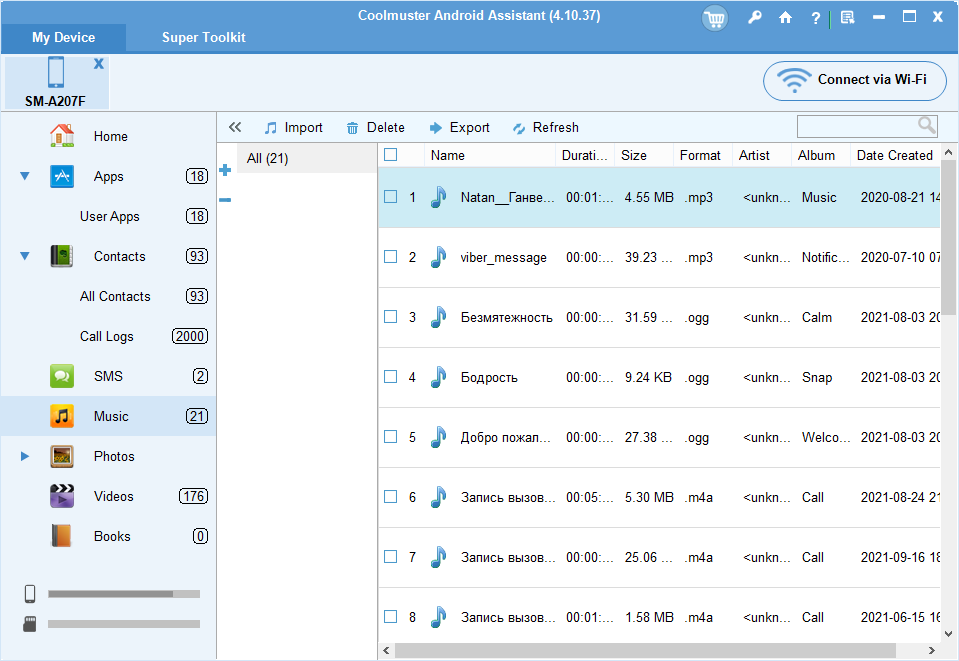Check the box for track 7
The image size is (959, 661).
[390, 556]
